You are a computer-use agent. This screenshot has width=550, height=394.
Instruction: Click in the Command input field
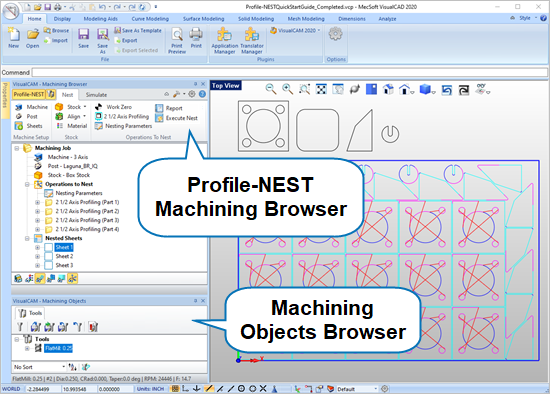(289, 72)
